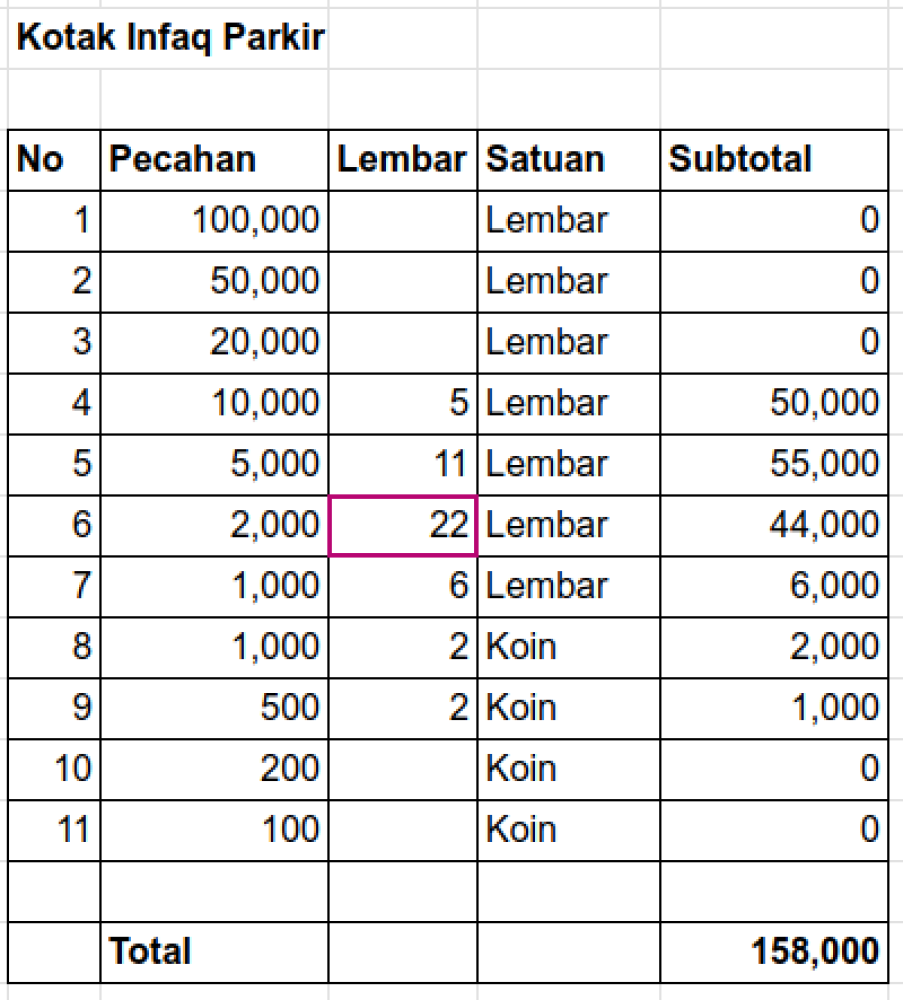Select the subtotal cell showing 44,000

tap(773, 525)
